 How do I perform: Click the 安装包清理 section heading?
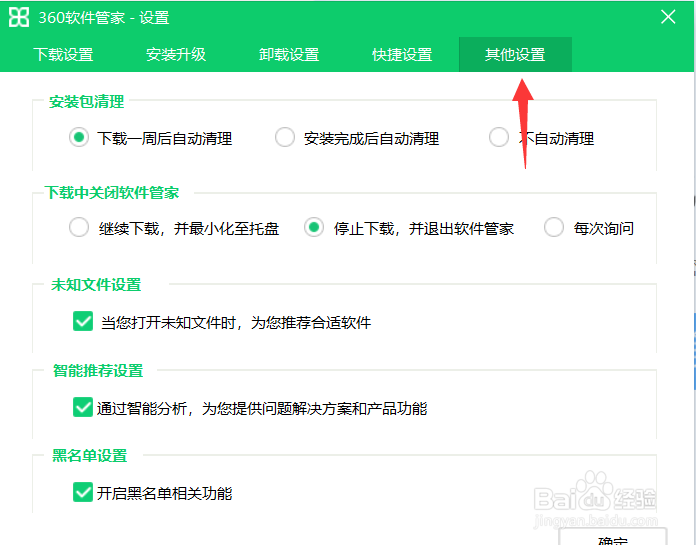[x=87, y=102]
